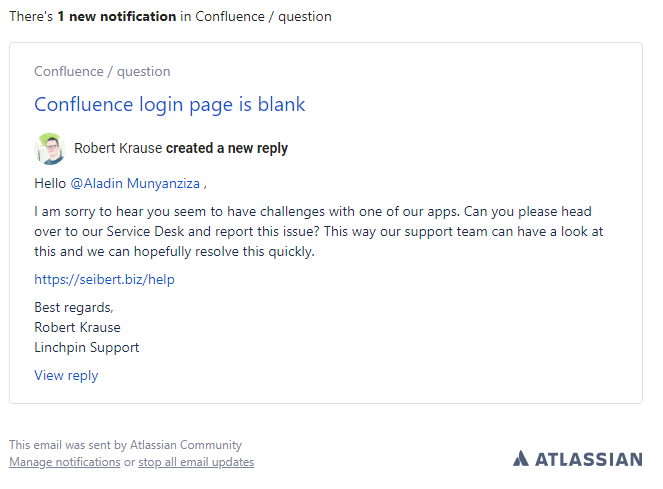Image resolution: width=663 pixels, height=489 pixels.
Task: Click author name next to the avatar
Action: click(x=118, y=148)
